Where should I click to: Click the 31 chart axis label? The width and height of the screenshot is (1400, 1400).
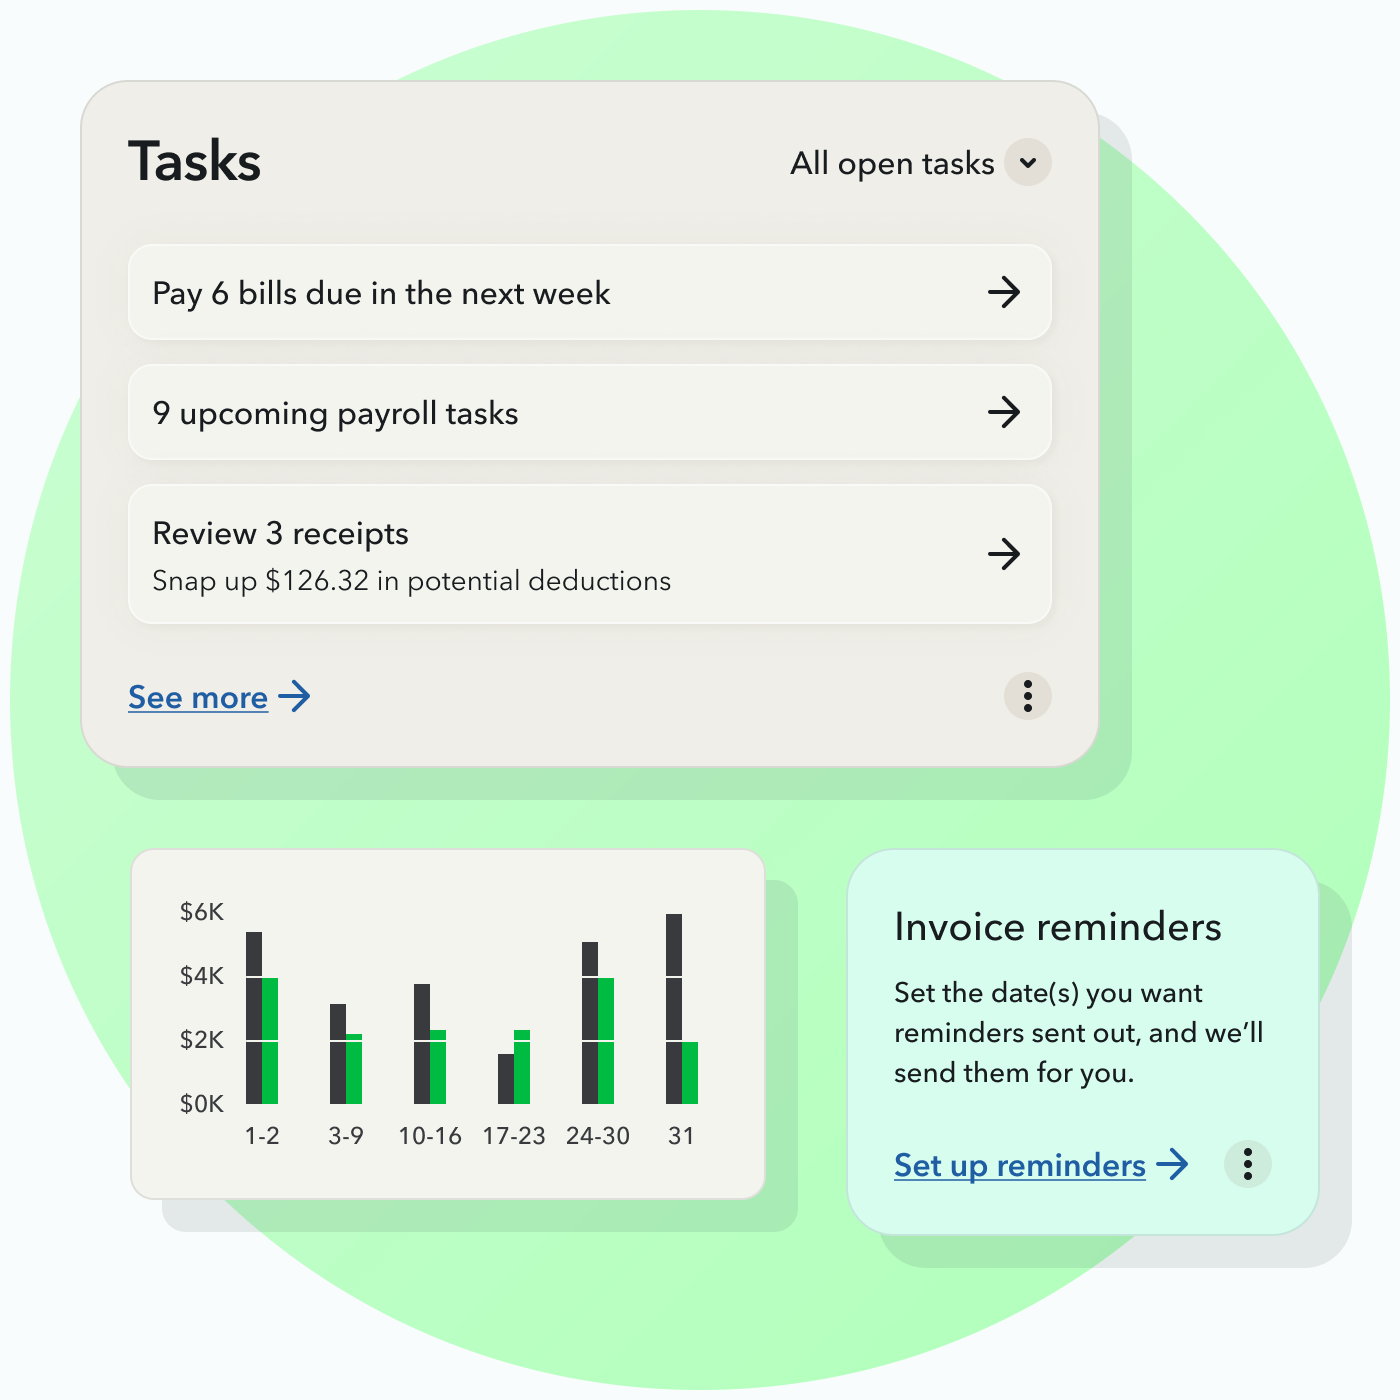[x=681, y=1136]
